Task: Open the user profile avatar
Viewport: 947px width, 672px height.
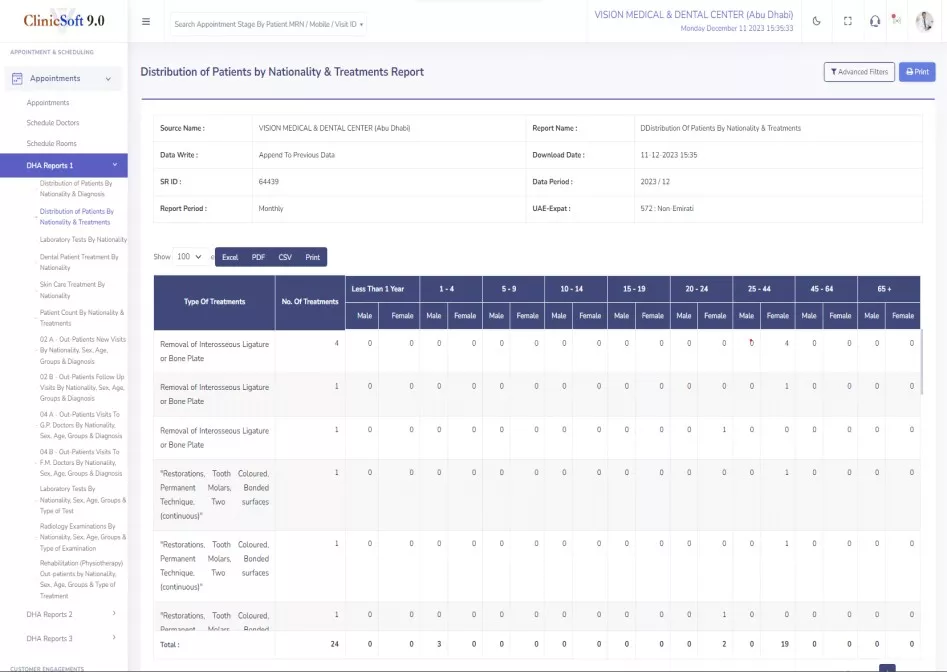Action: pos(924,22)
